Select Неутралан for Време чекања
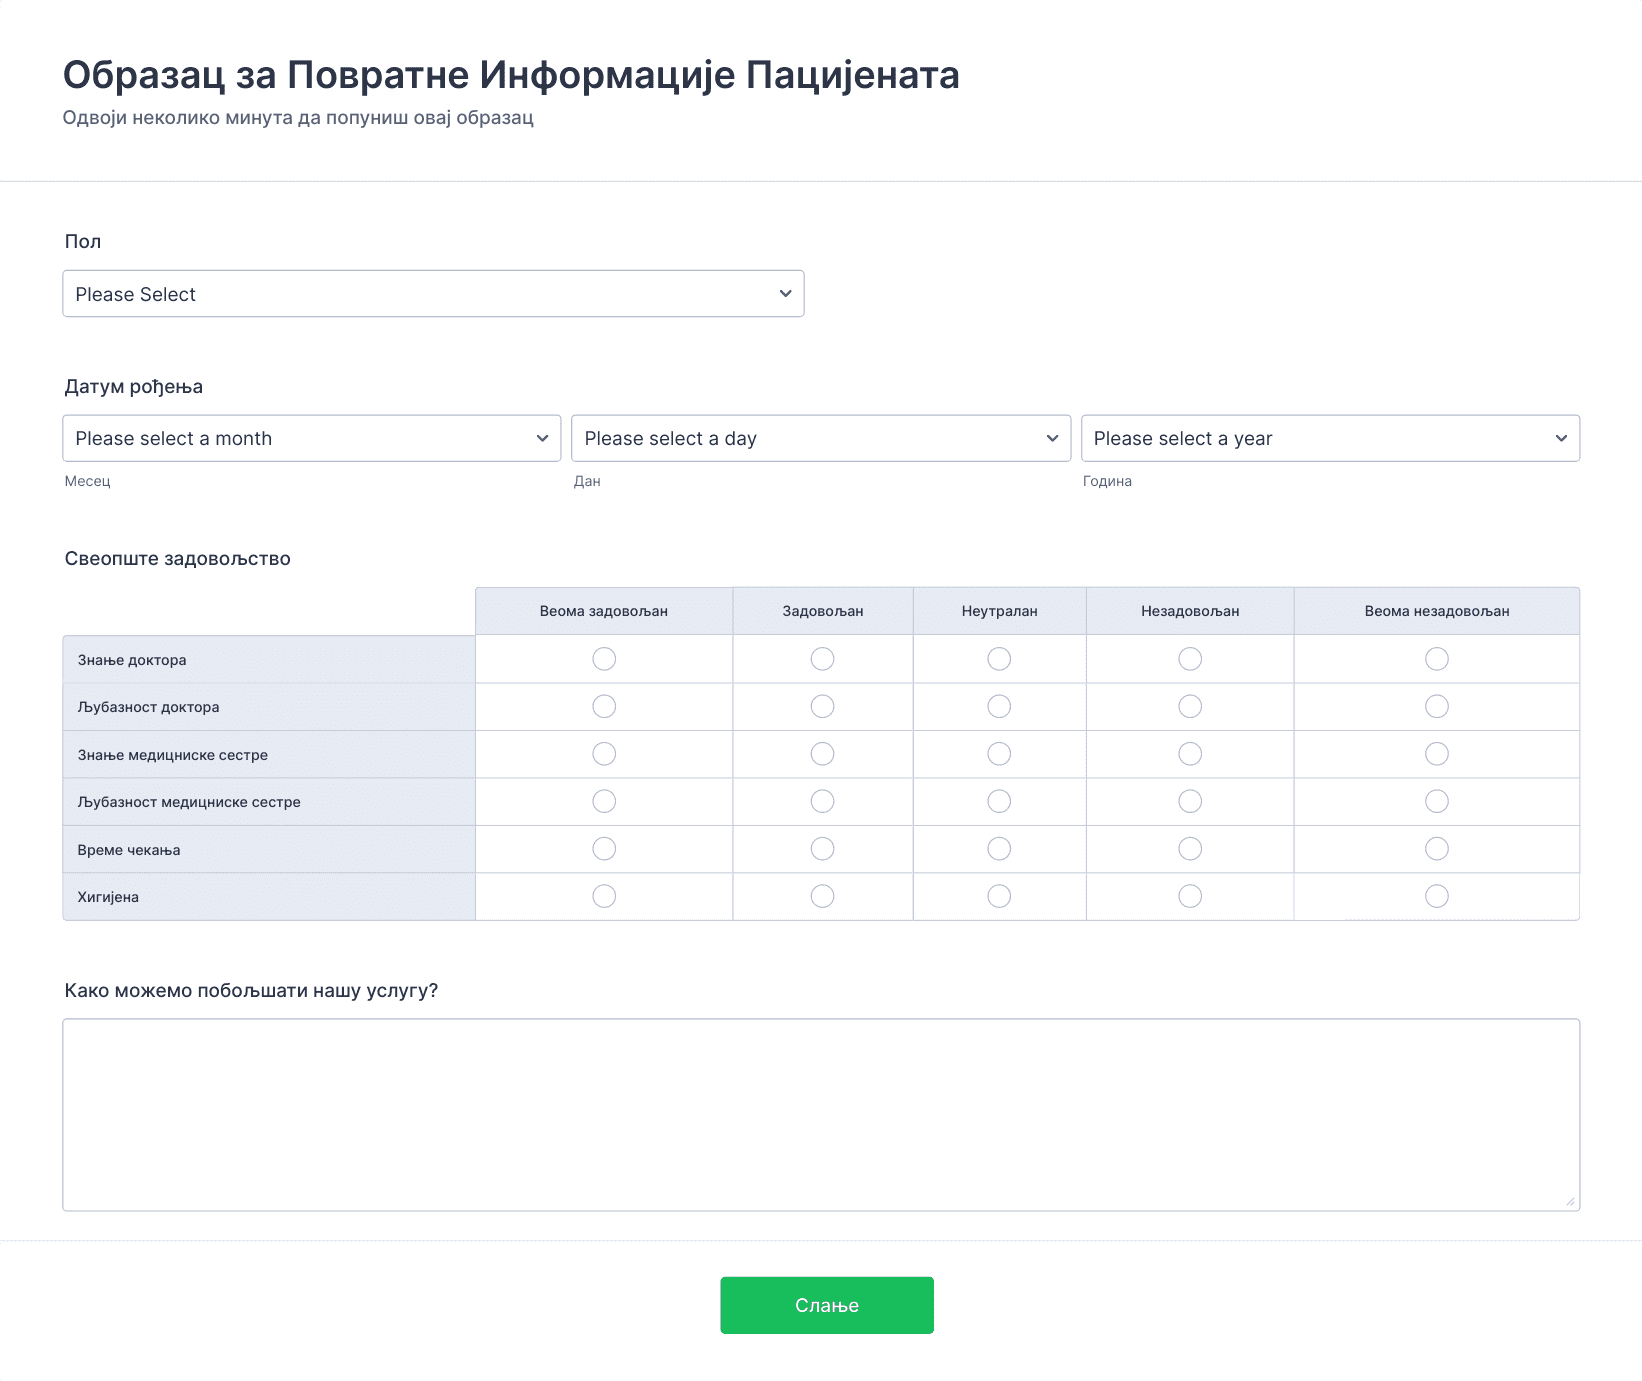Viewport: 1642px width, 1381px height. pyautogui.click(x=999, y=849)
